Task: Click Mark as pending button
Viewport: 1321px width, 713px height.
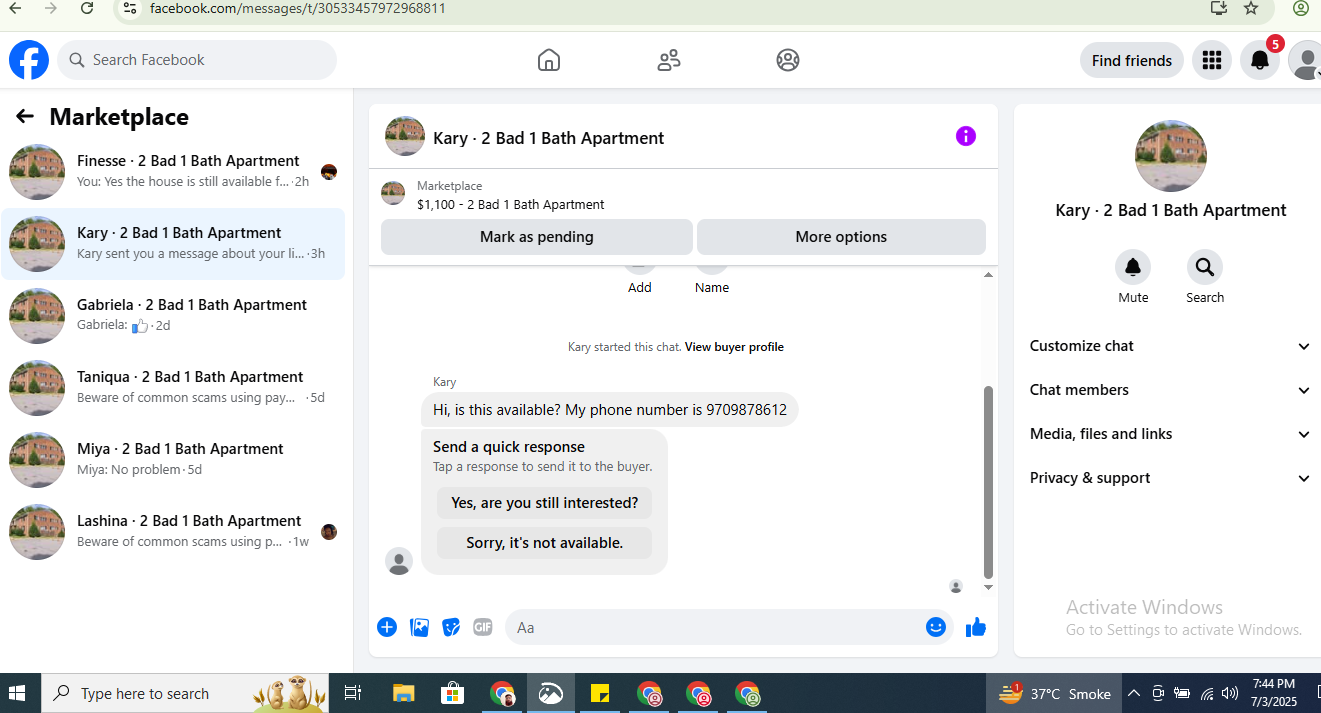Action: pyautogui.click(x=537, y=237)
